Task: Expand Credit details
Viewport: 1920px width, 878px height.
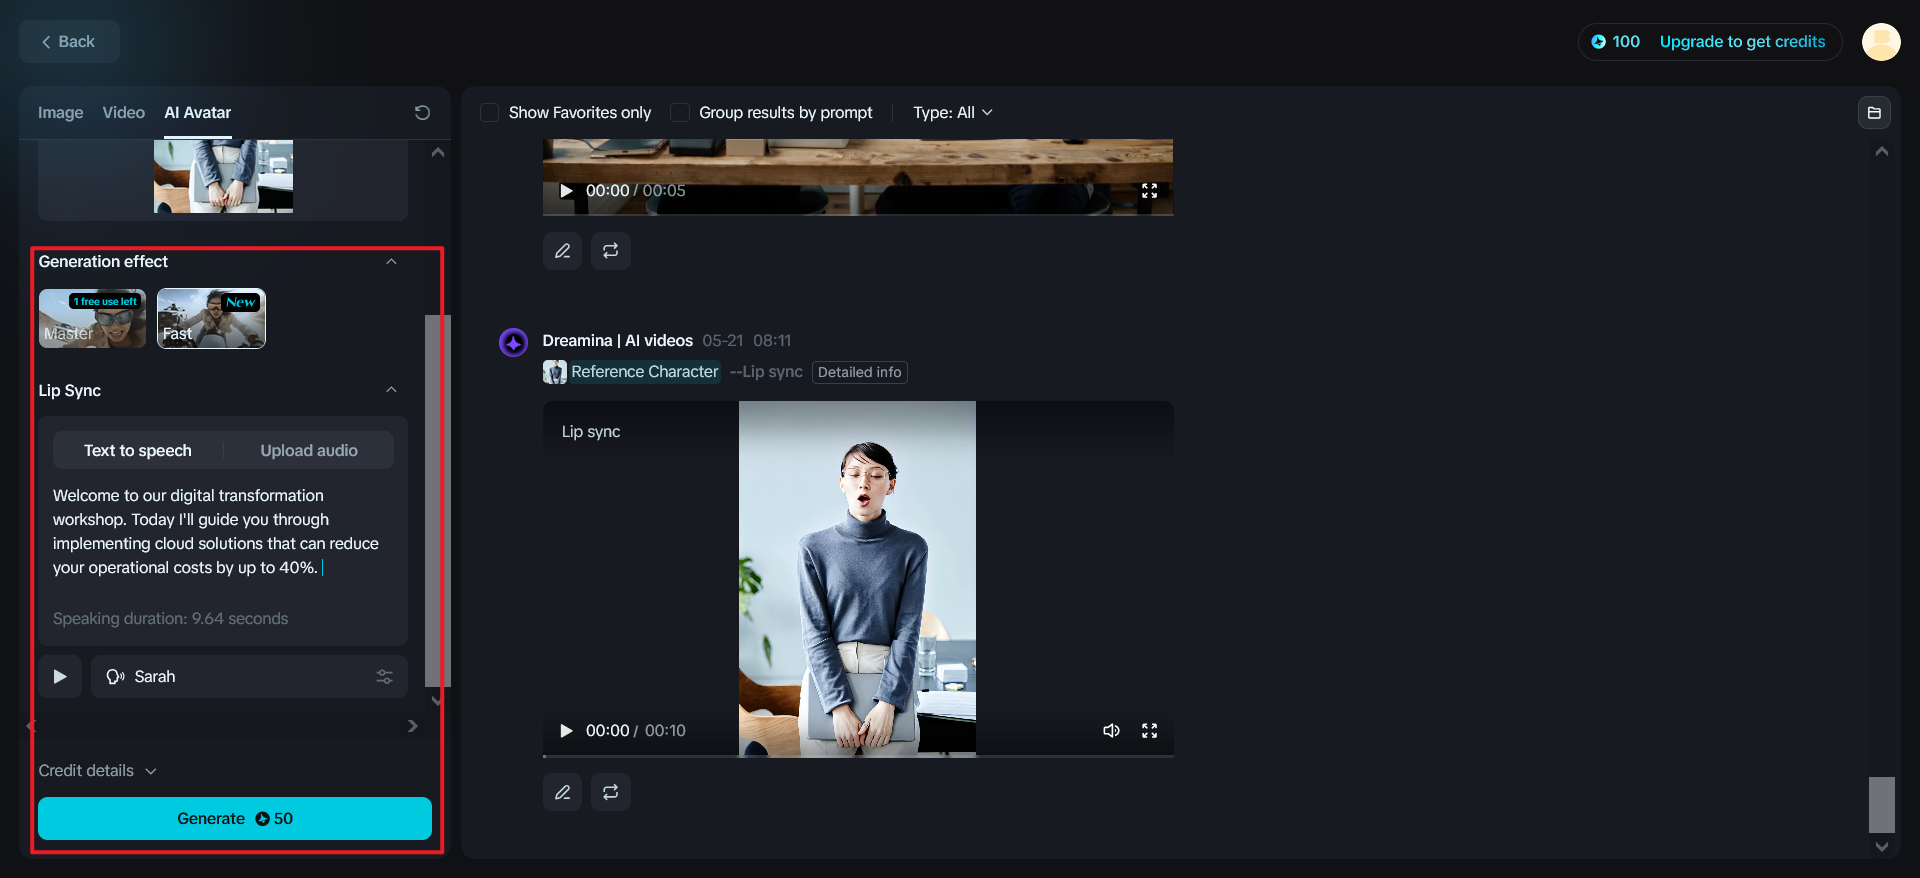Action: point(97,771)
